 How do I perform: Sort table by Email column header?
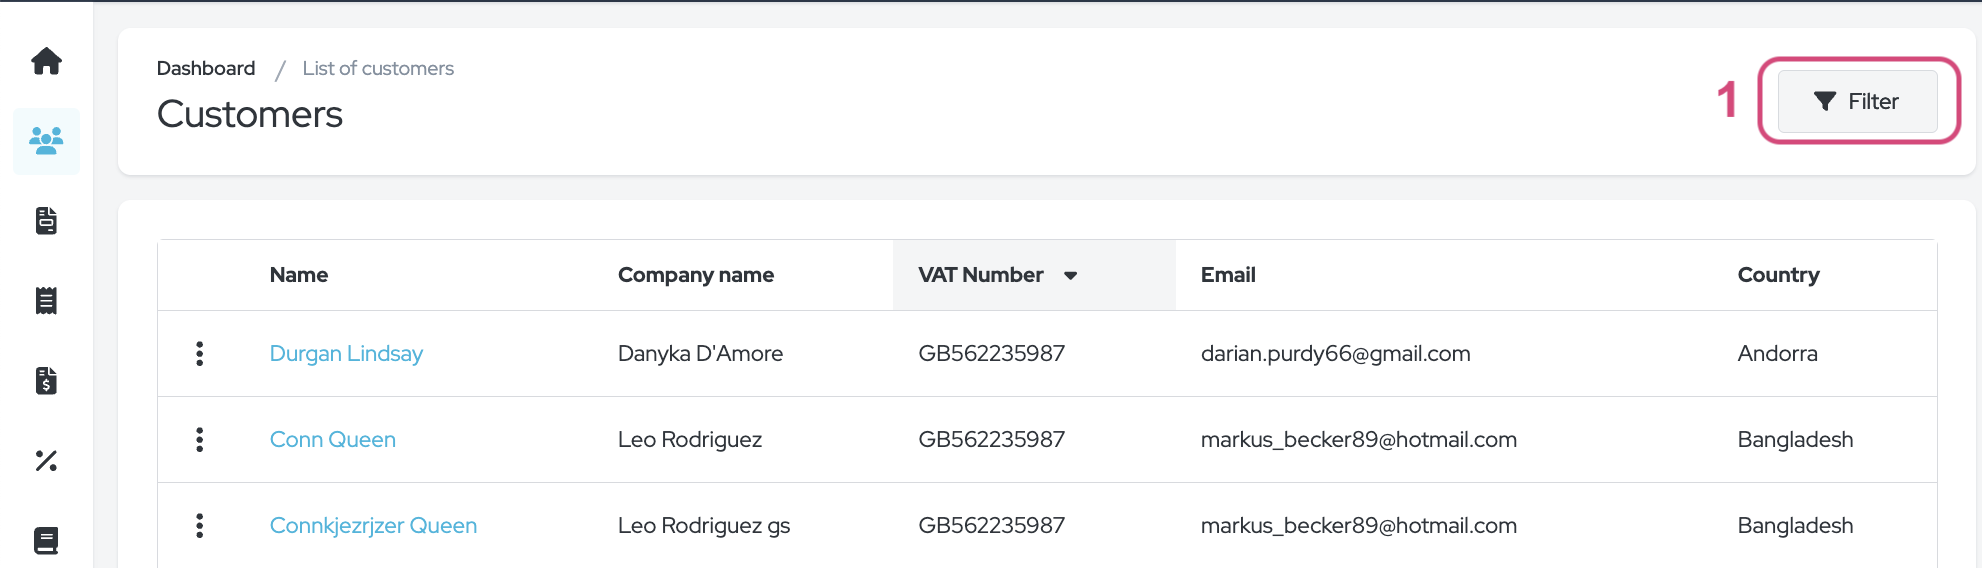pos(1228,275)
